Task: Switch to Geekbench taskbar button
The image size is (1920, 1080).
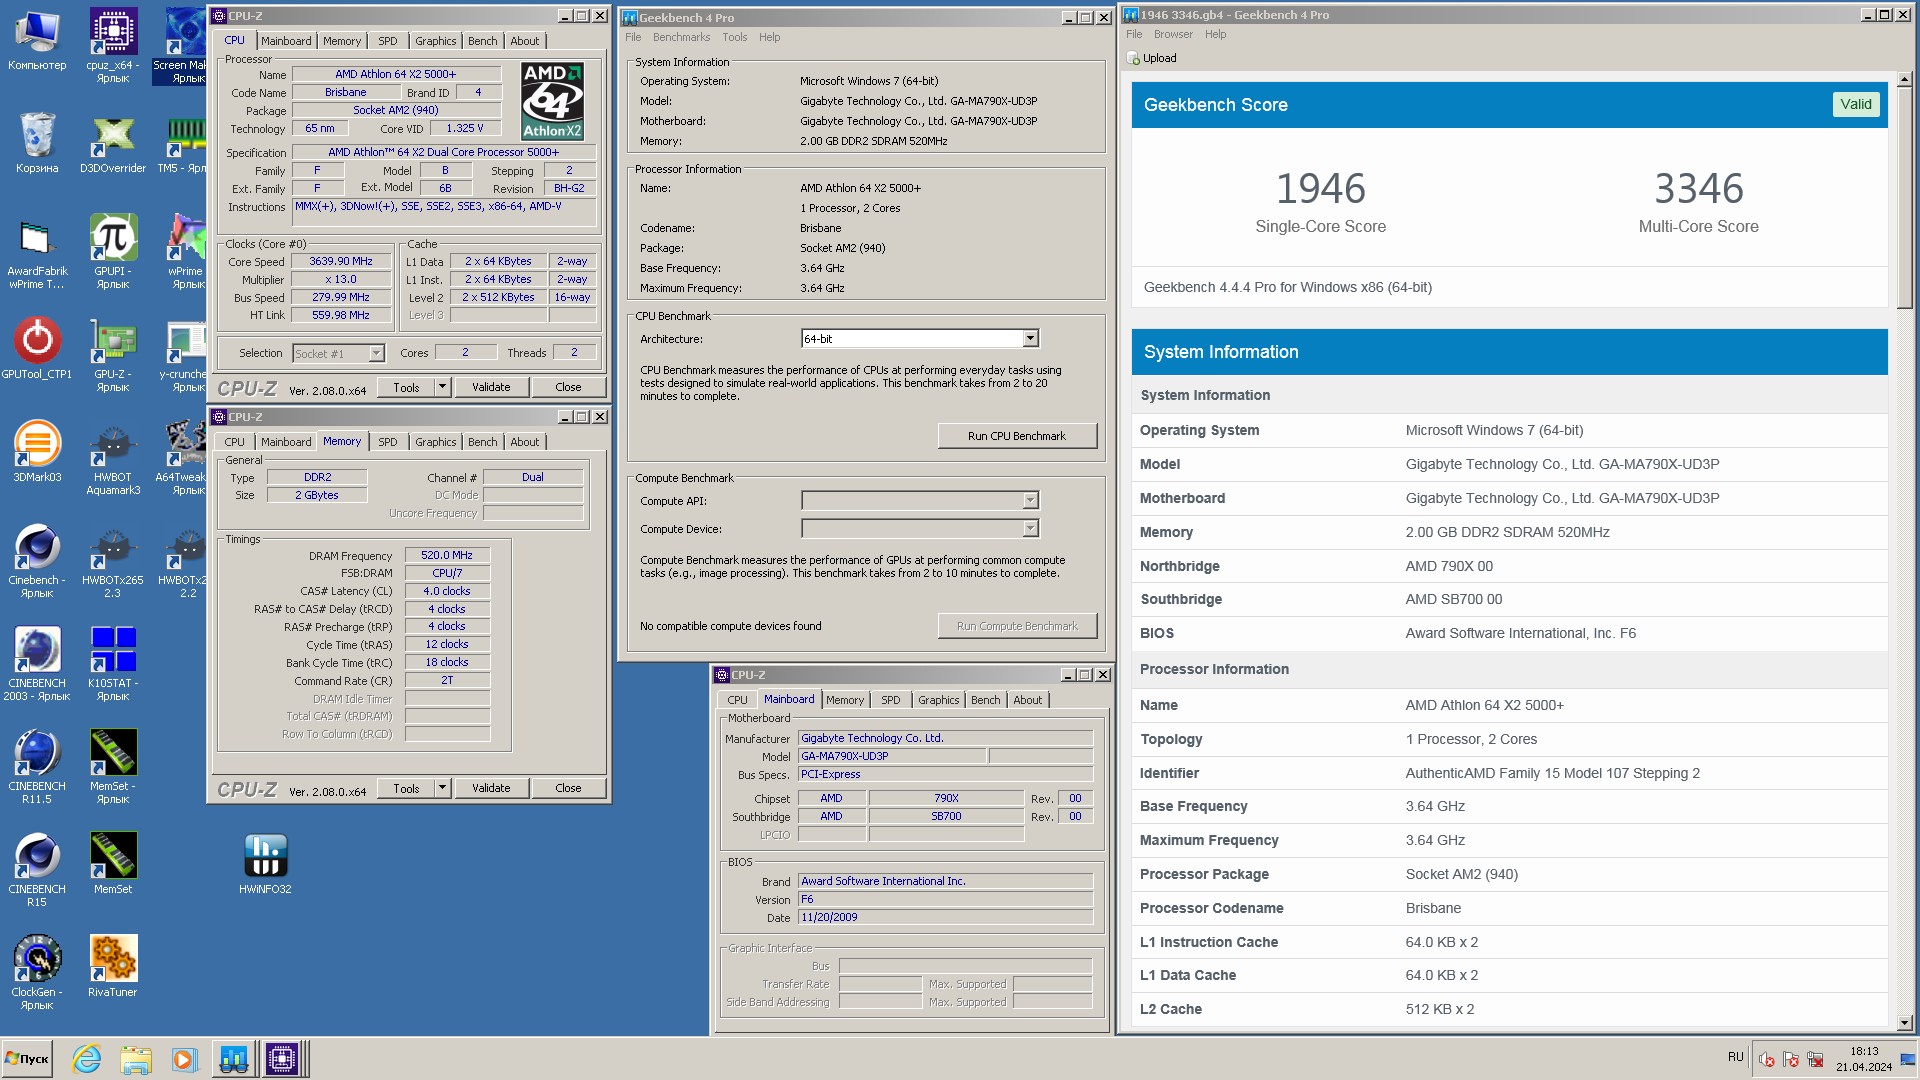Action: [234, 1059]
